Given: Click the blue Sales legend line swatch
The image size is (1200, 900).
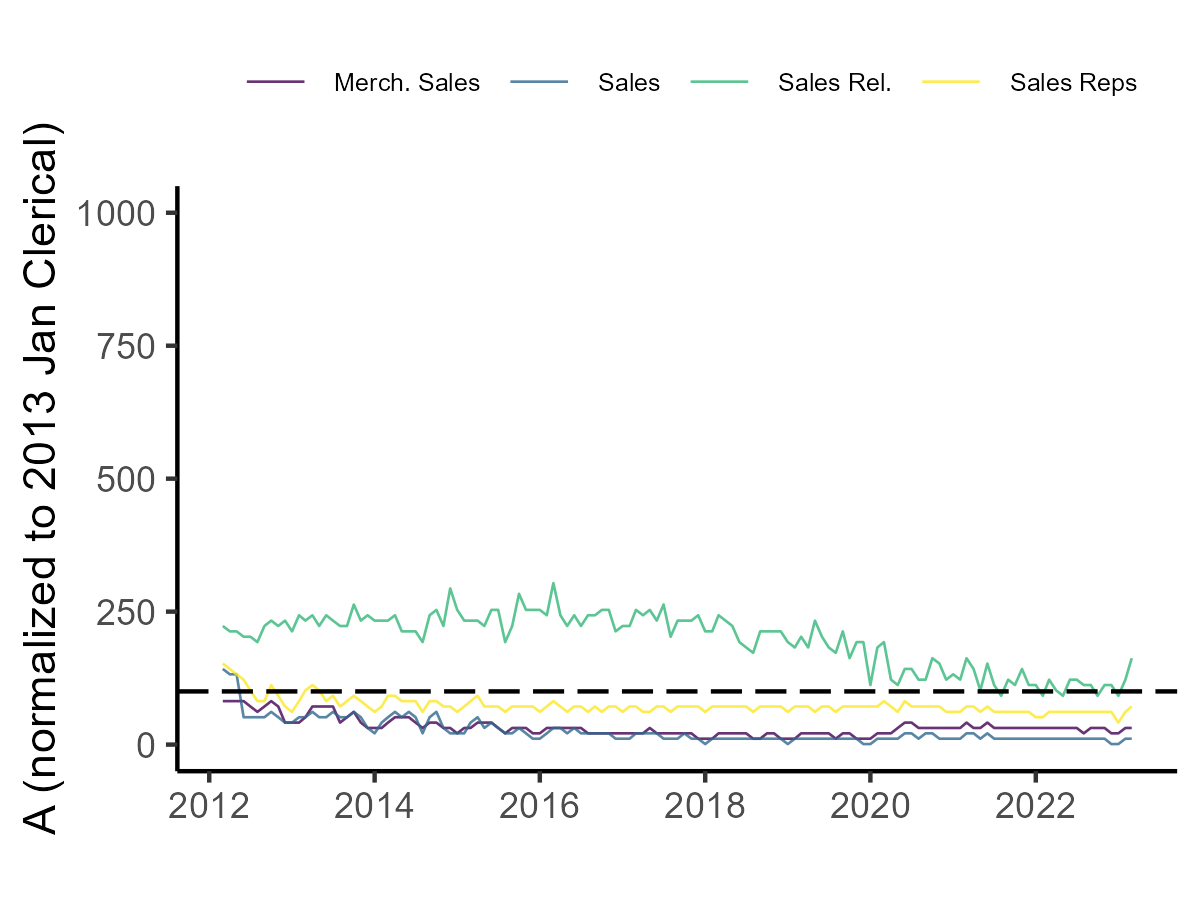Looking at the screenshot, I should pos(539,83).
